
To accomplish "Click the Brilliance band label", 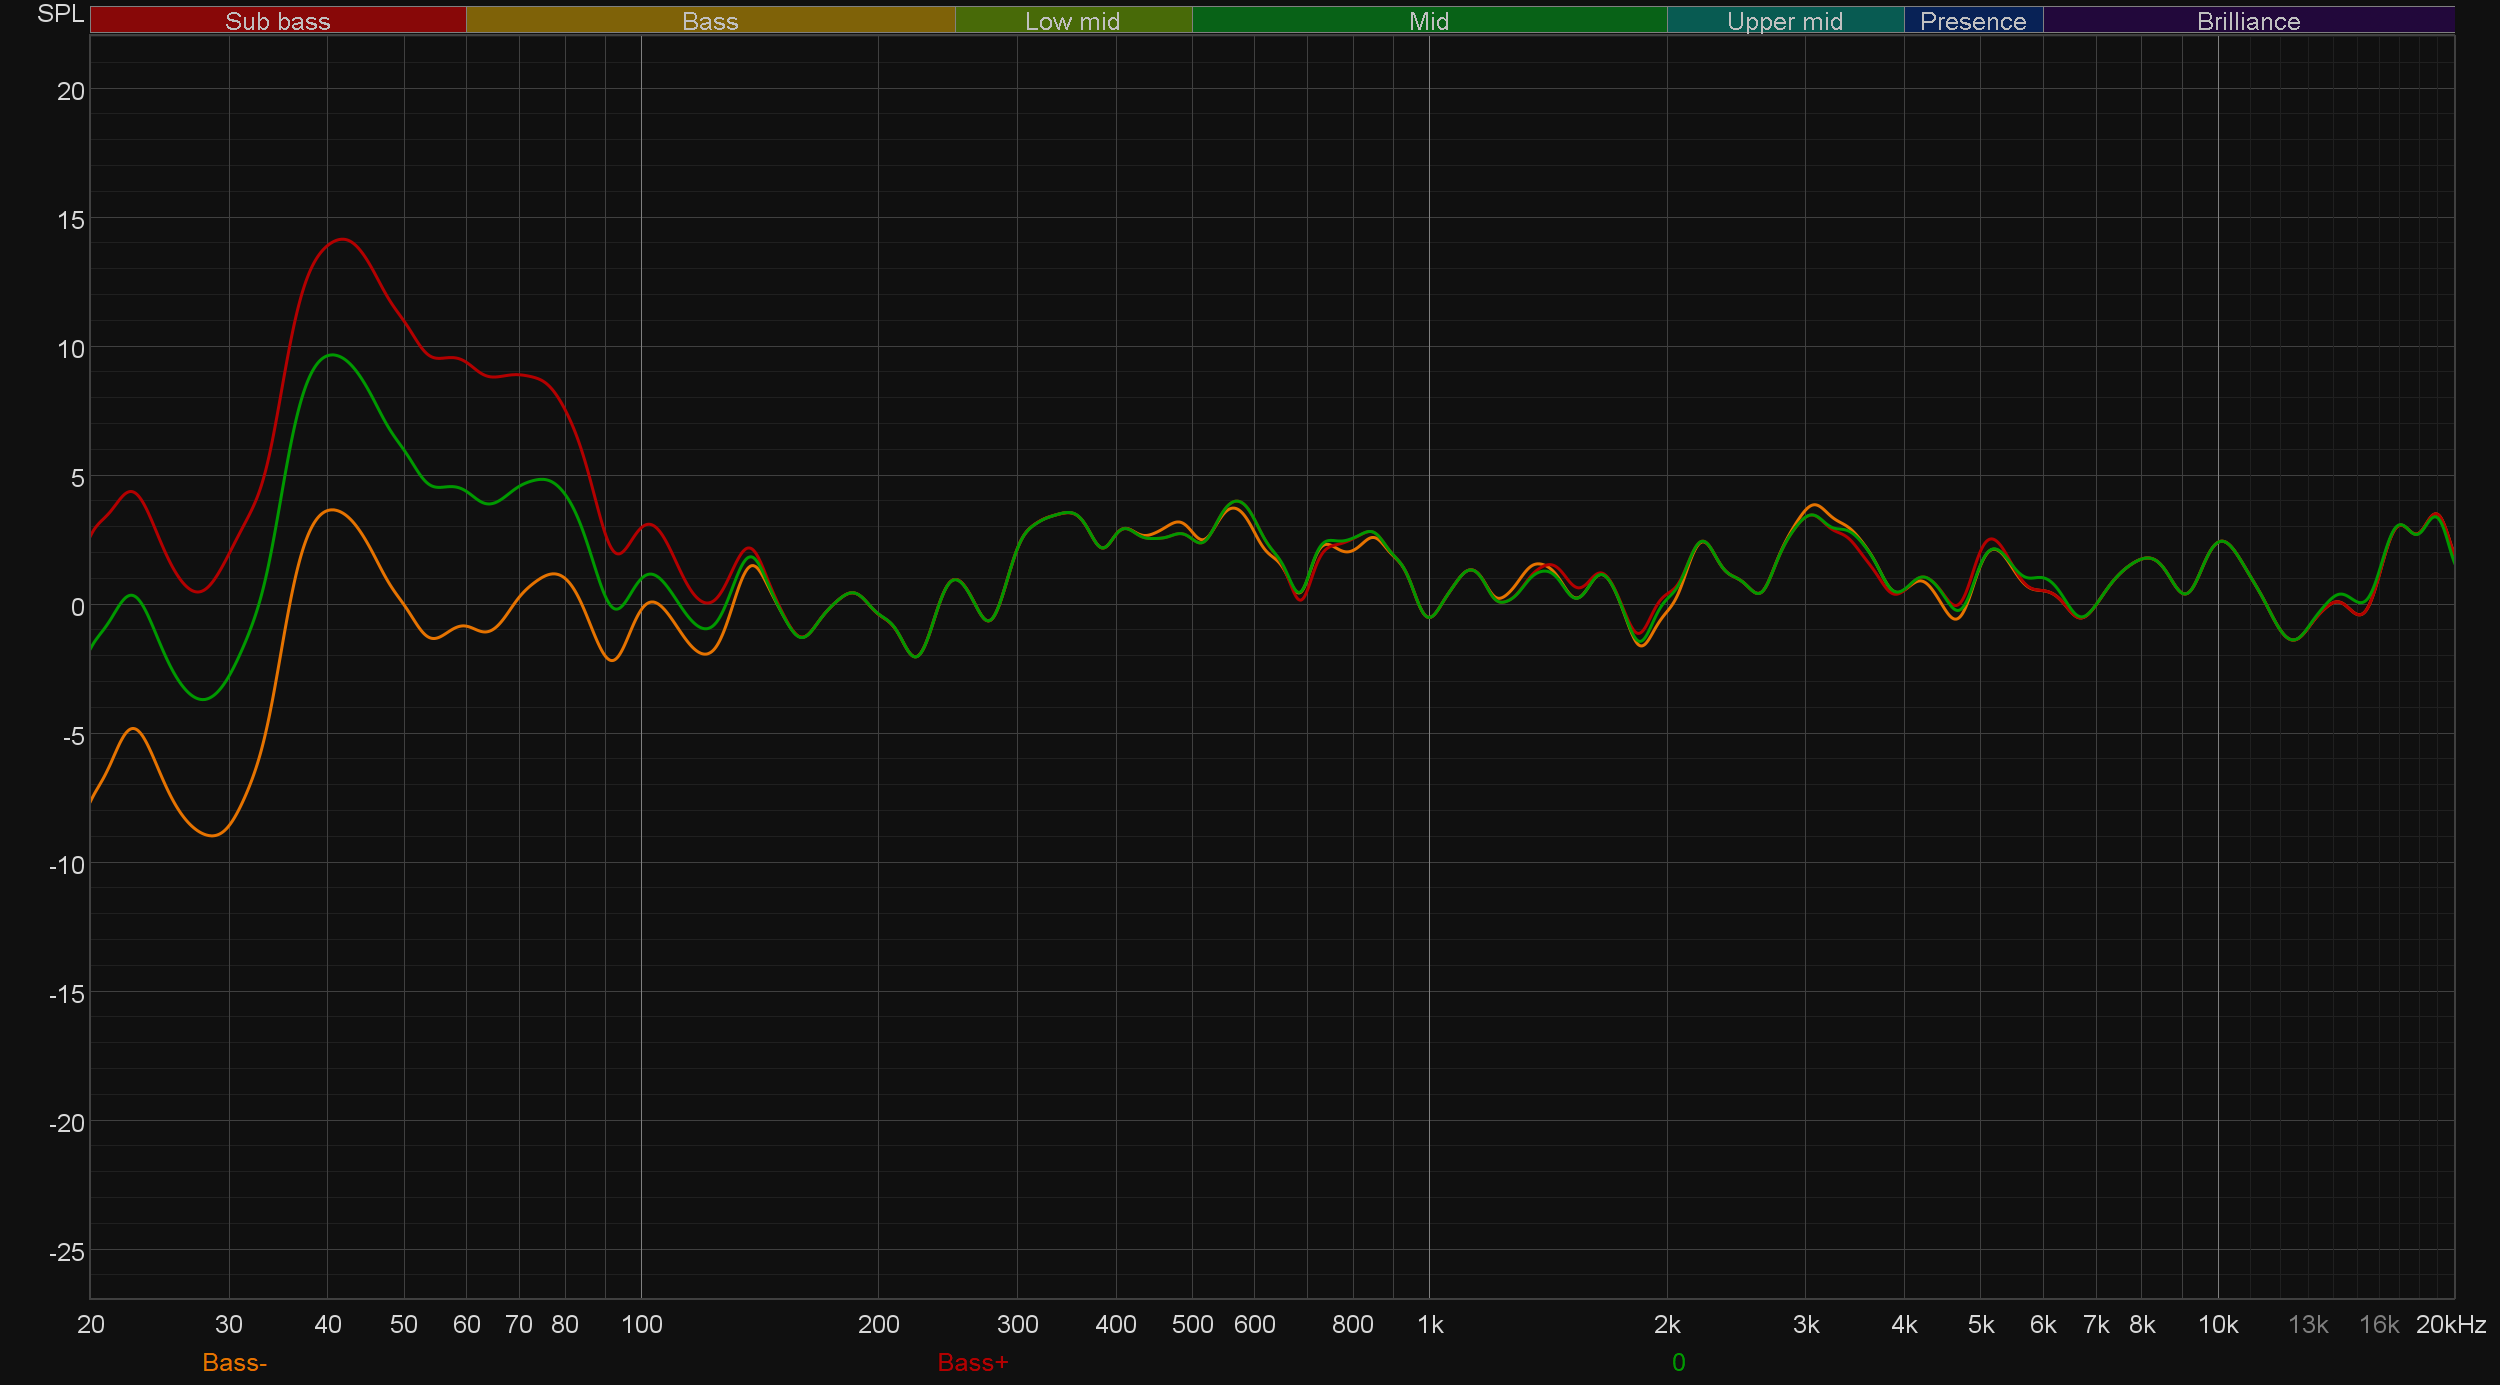I will tap(2248, 21).
